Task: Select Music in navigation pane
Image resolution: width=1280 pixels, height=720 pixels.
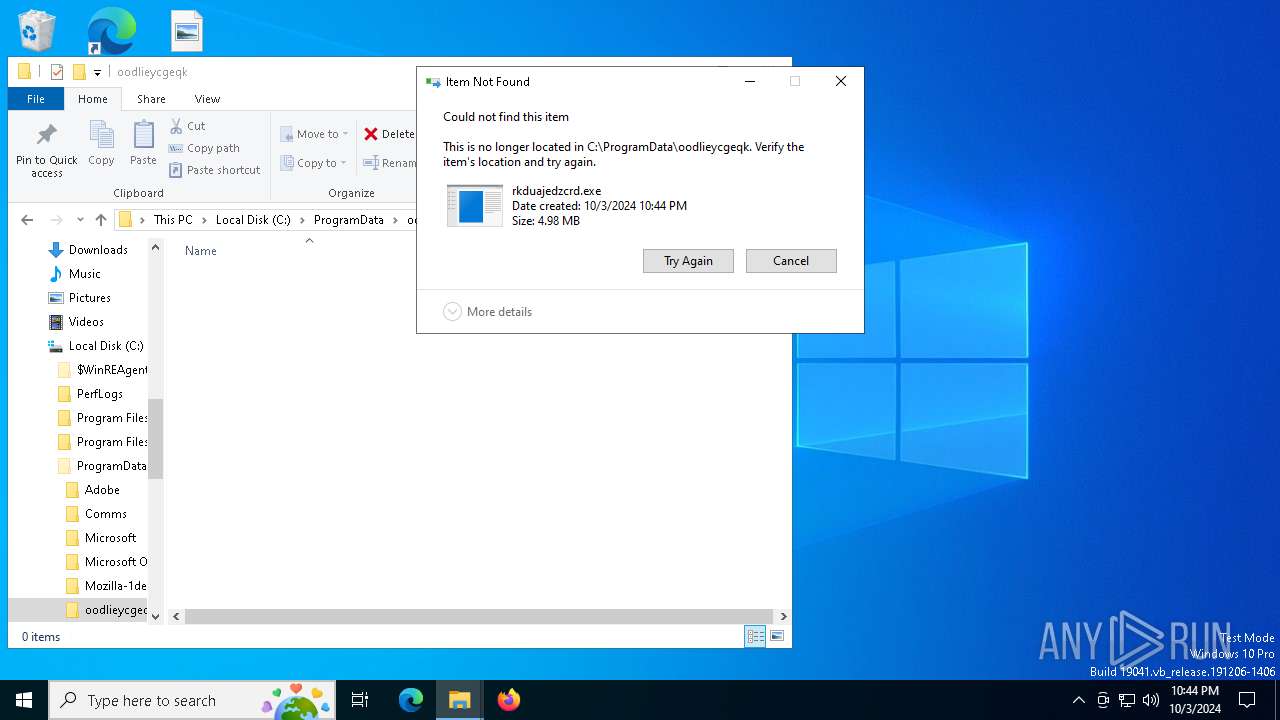Action: pyautogui.click(x=85, y=274)
